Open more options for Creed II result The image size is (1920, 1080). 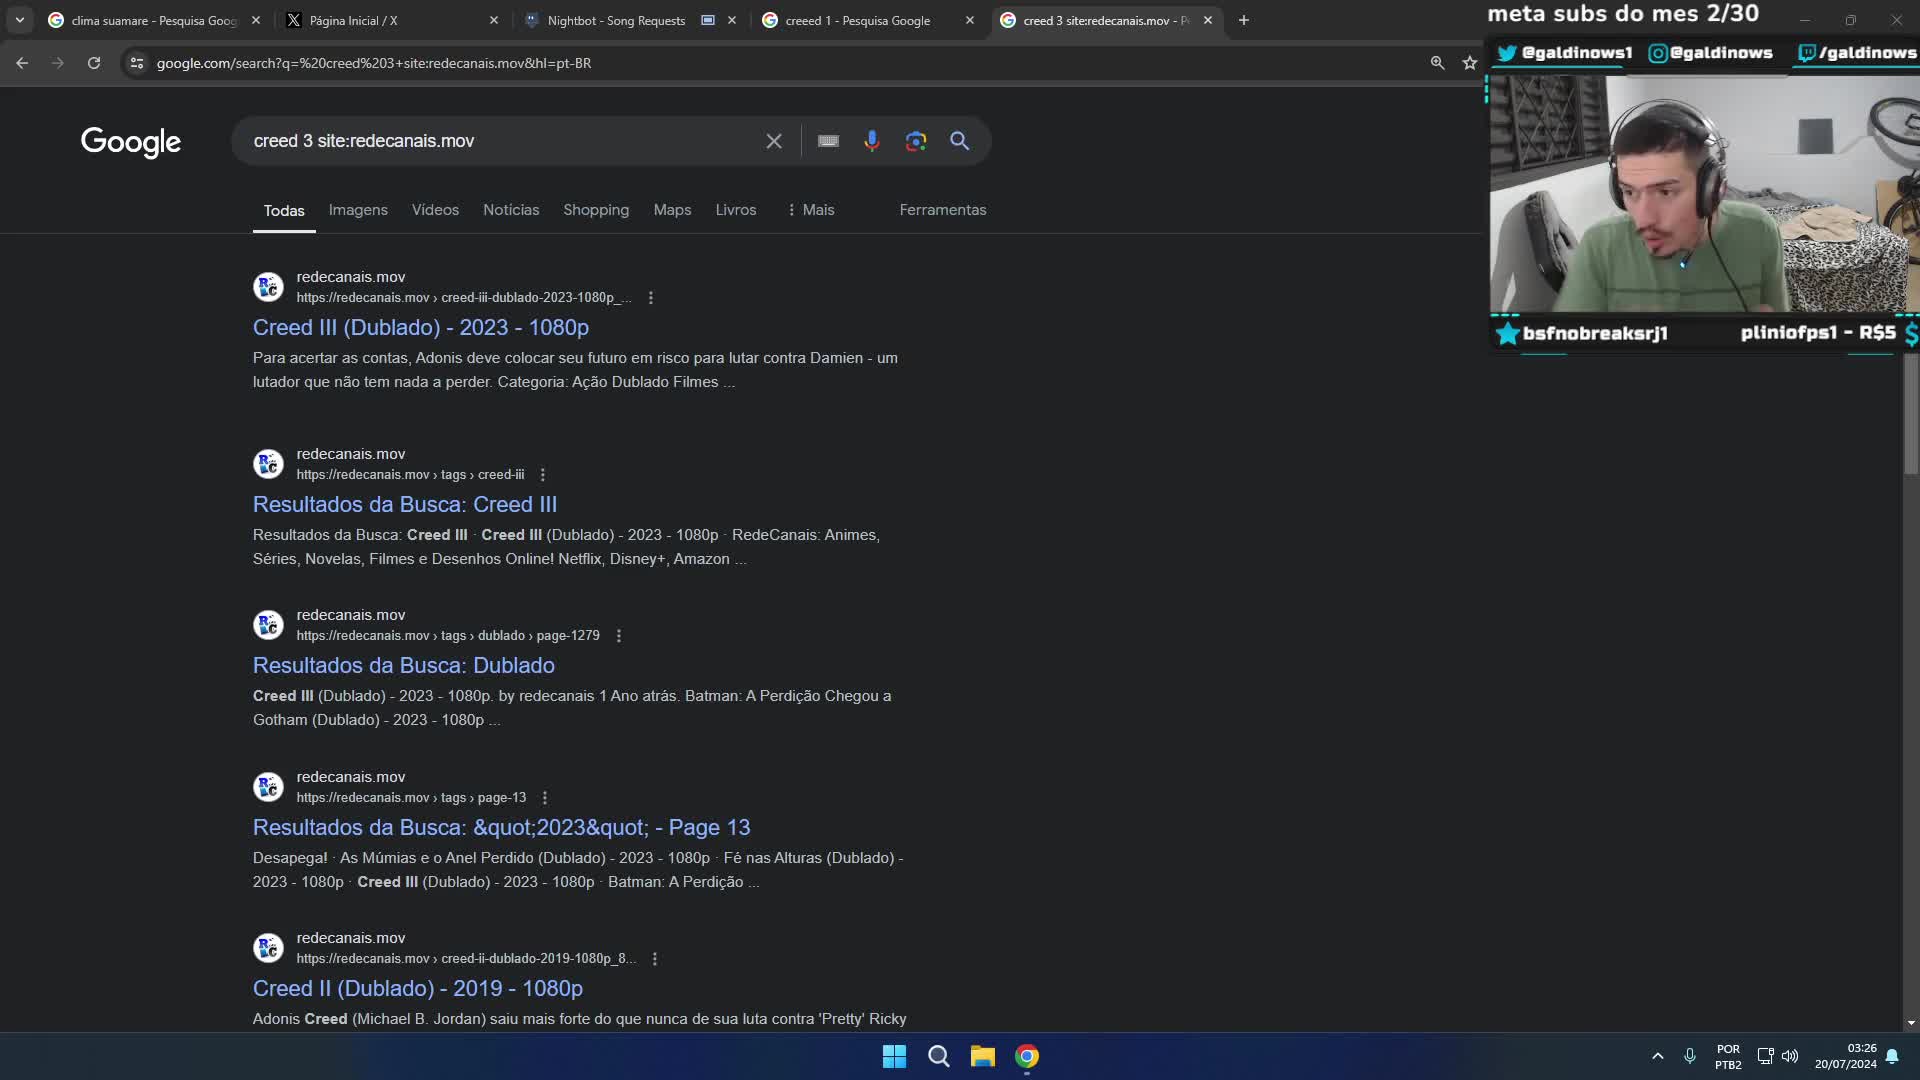(x=655, y=959)
